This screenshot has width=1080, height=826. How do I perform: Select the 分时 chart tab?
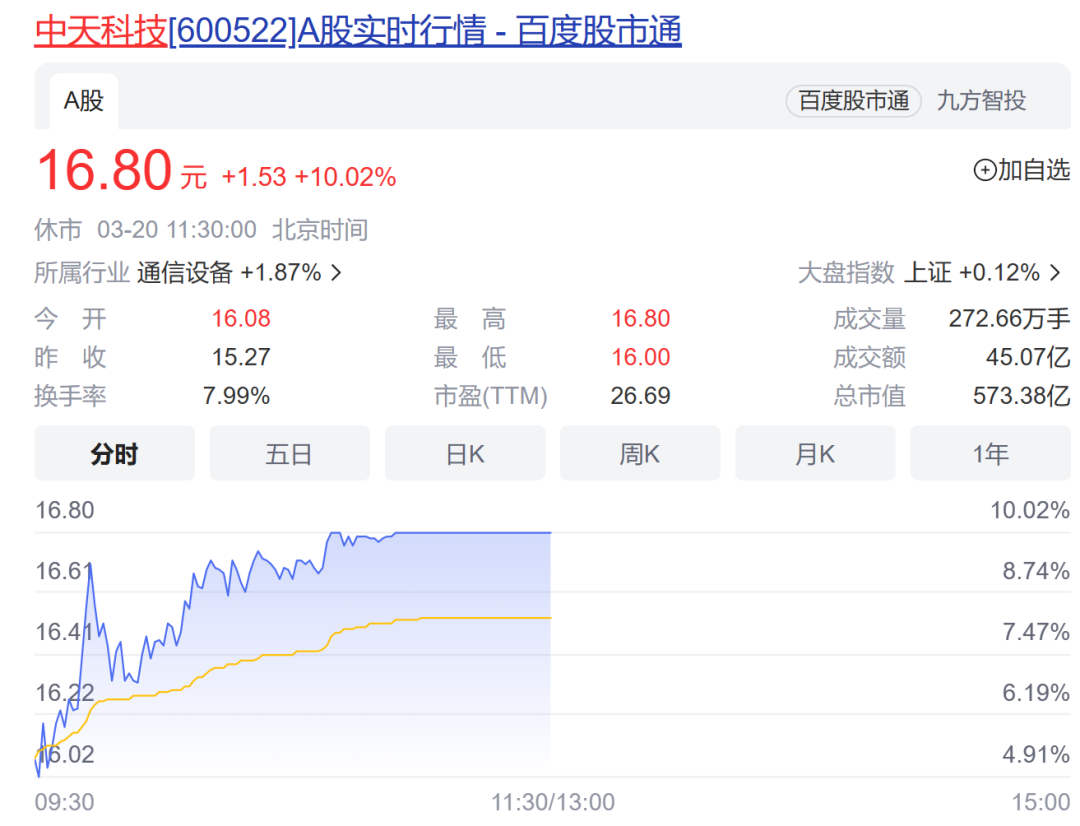[x=114, y=453]
